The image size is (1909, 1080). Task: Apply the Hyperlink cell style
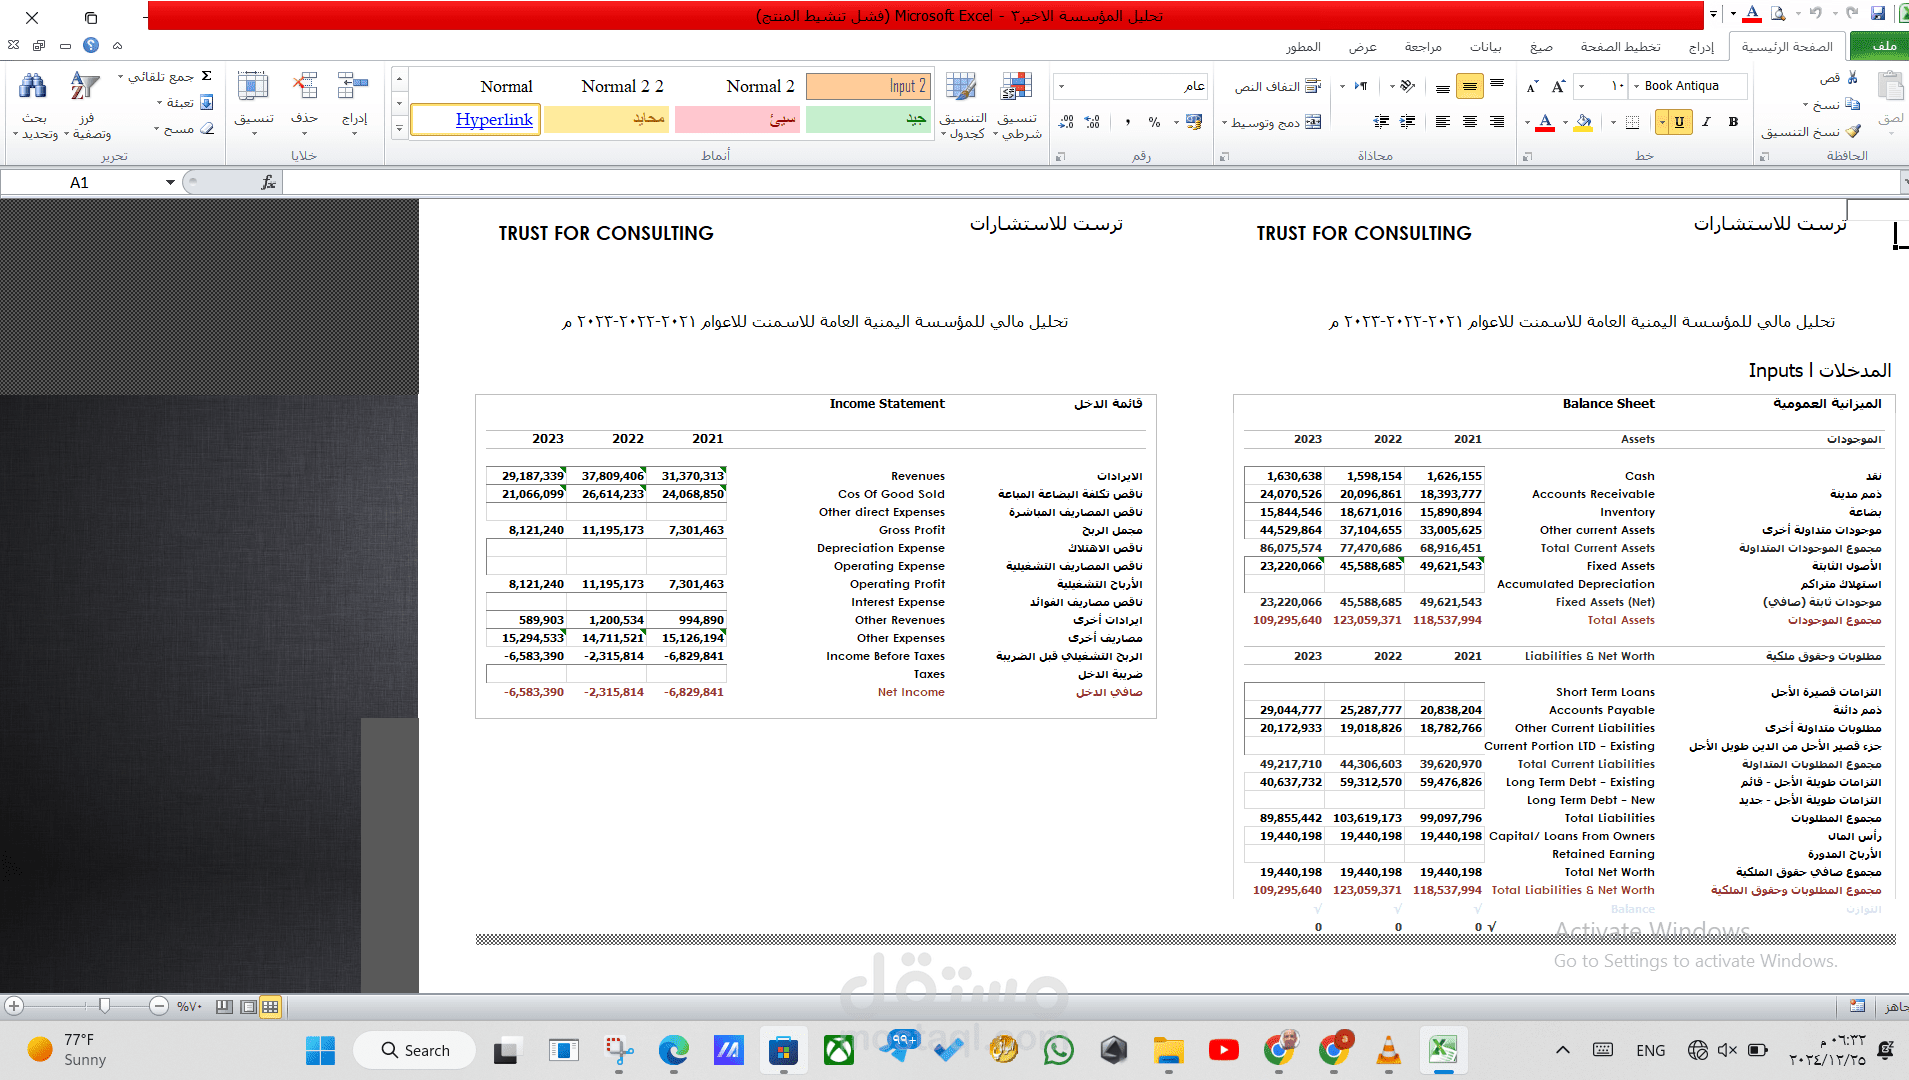click(x=476, y=120)
